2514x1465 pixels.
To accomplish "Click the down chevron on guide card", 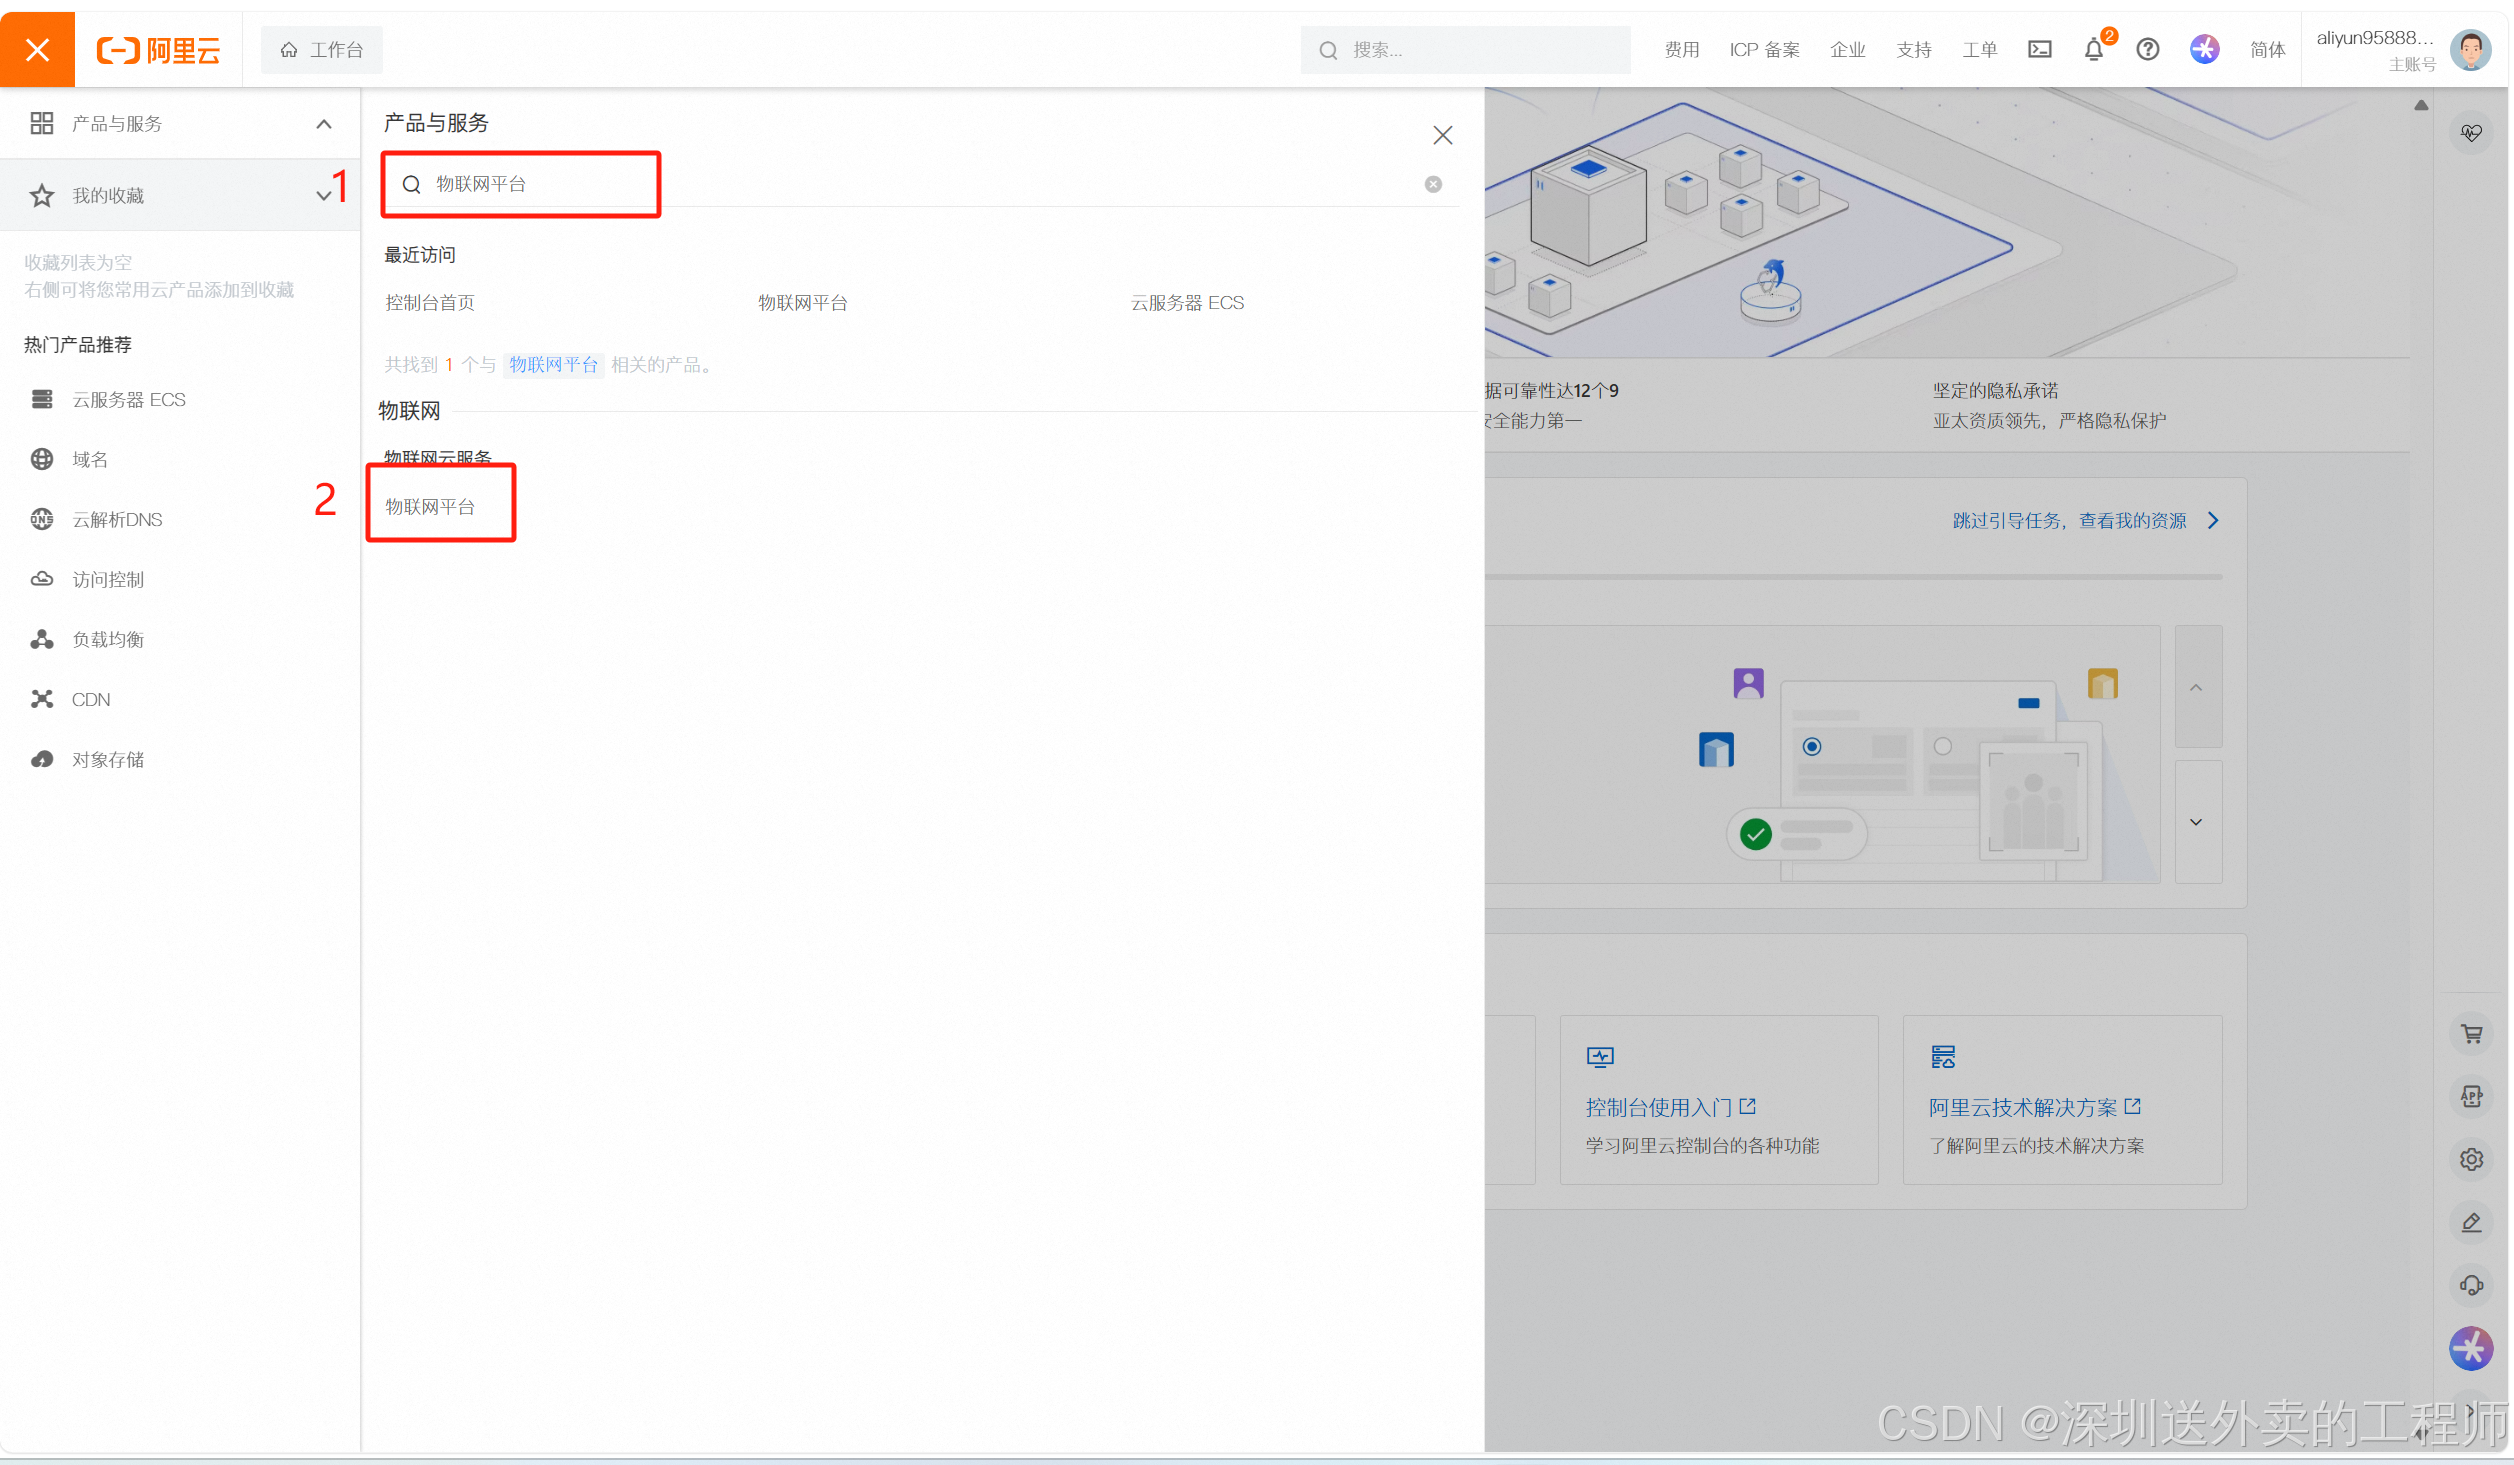I will click(2196, 822).
